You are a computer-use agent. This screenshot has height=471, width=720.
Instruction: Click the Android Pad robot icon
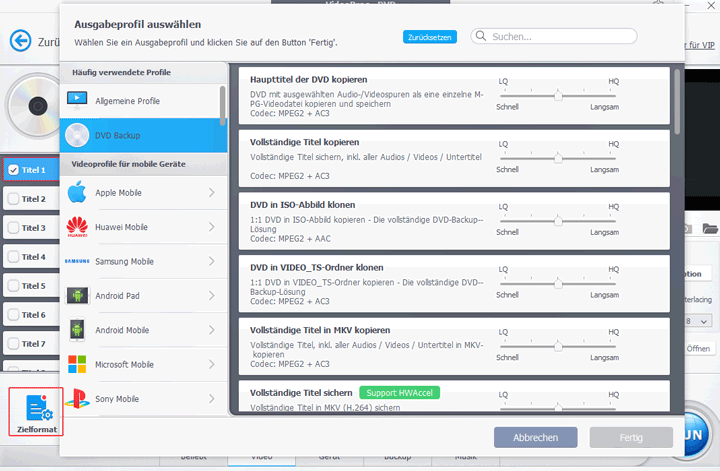(x=77, y=296)
